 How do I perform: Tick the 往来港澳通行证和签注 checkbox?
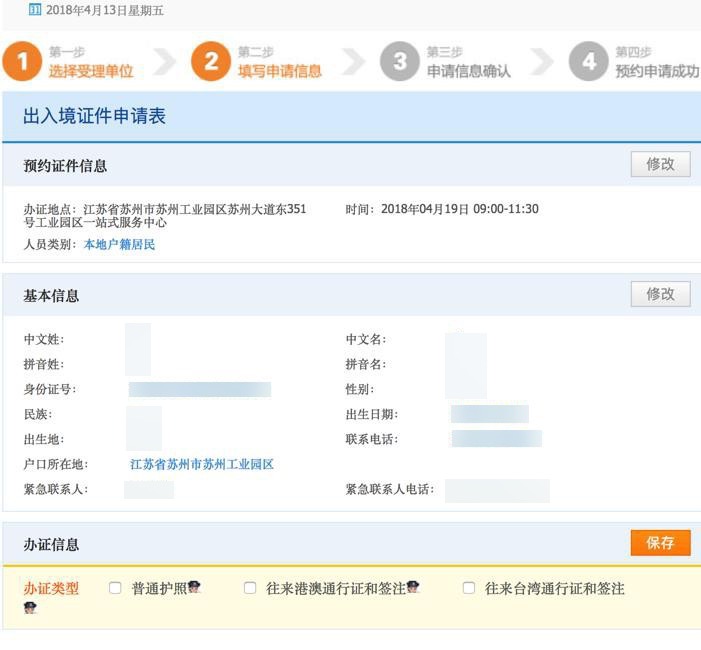250,587
